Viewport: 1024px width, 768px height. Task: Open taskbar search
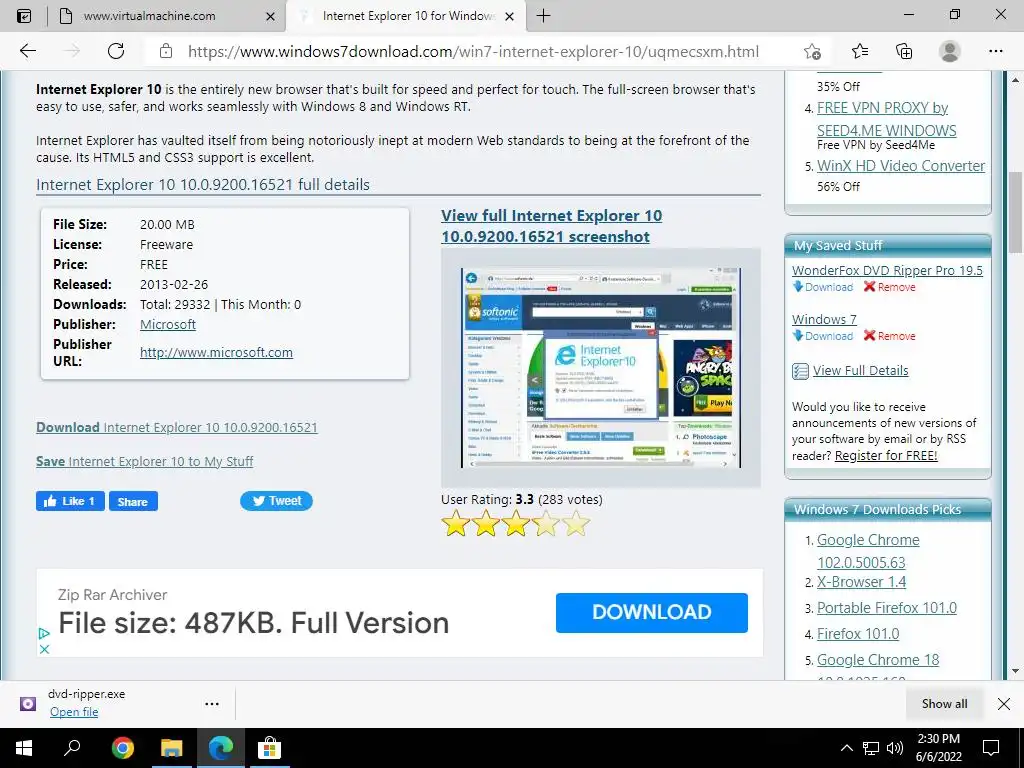(72, 748)
